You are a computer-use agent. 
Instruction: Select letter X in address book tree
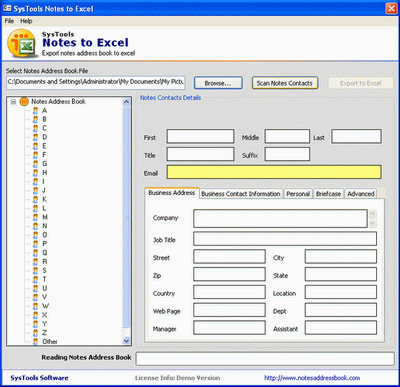coord(45,315)
